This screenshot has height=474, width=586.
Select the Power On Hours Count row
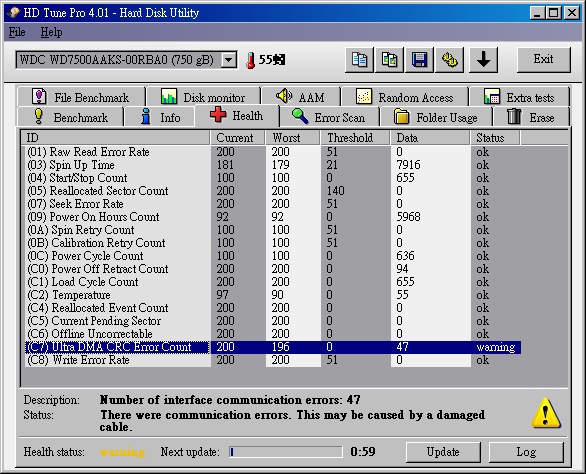click(273, 217)
